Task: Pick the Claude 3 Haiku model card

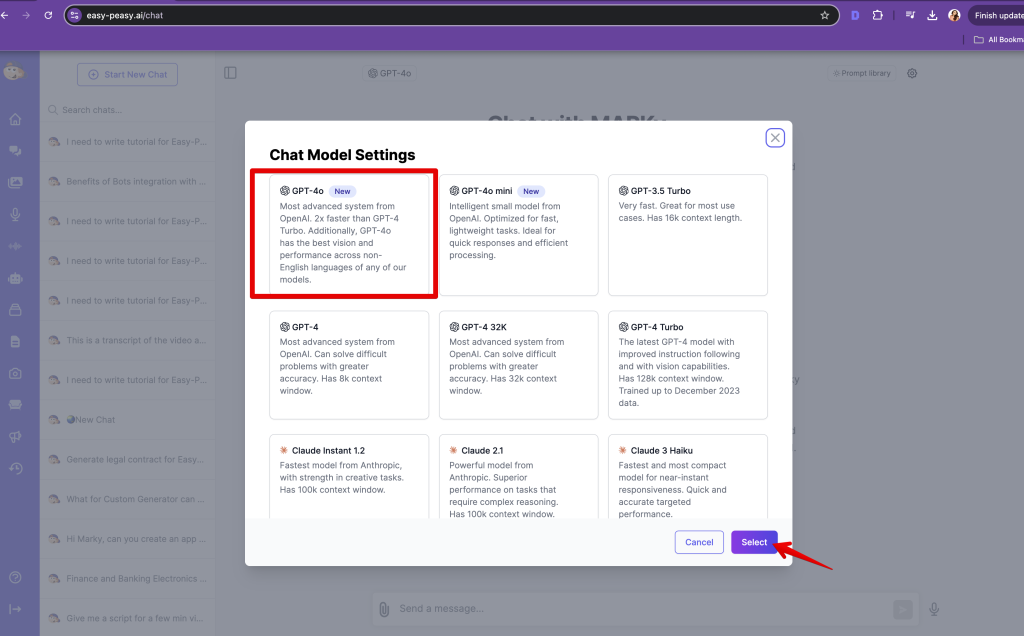Action: click(x=687, y=477)
